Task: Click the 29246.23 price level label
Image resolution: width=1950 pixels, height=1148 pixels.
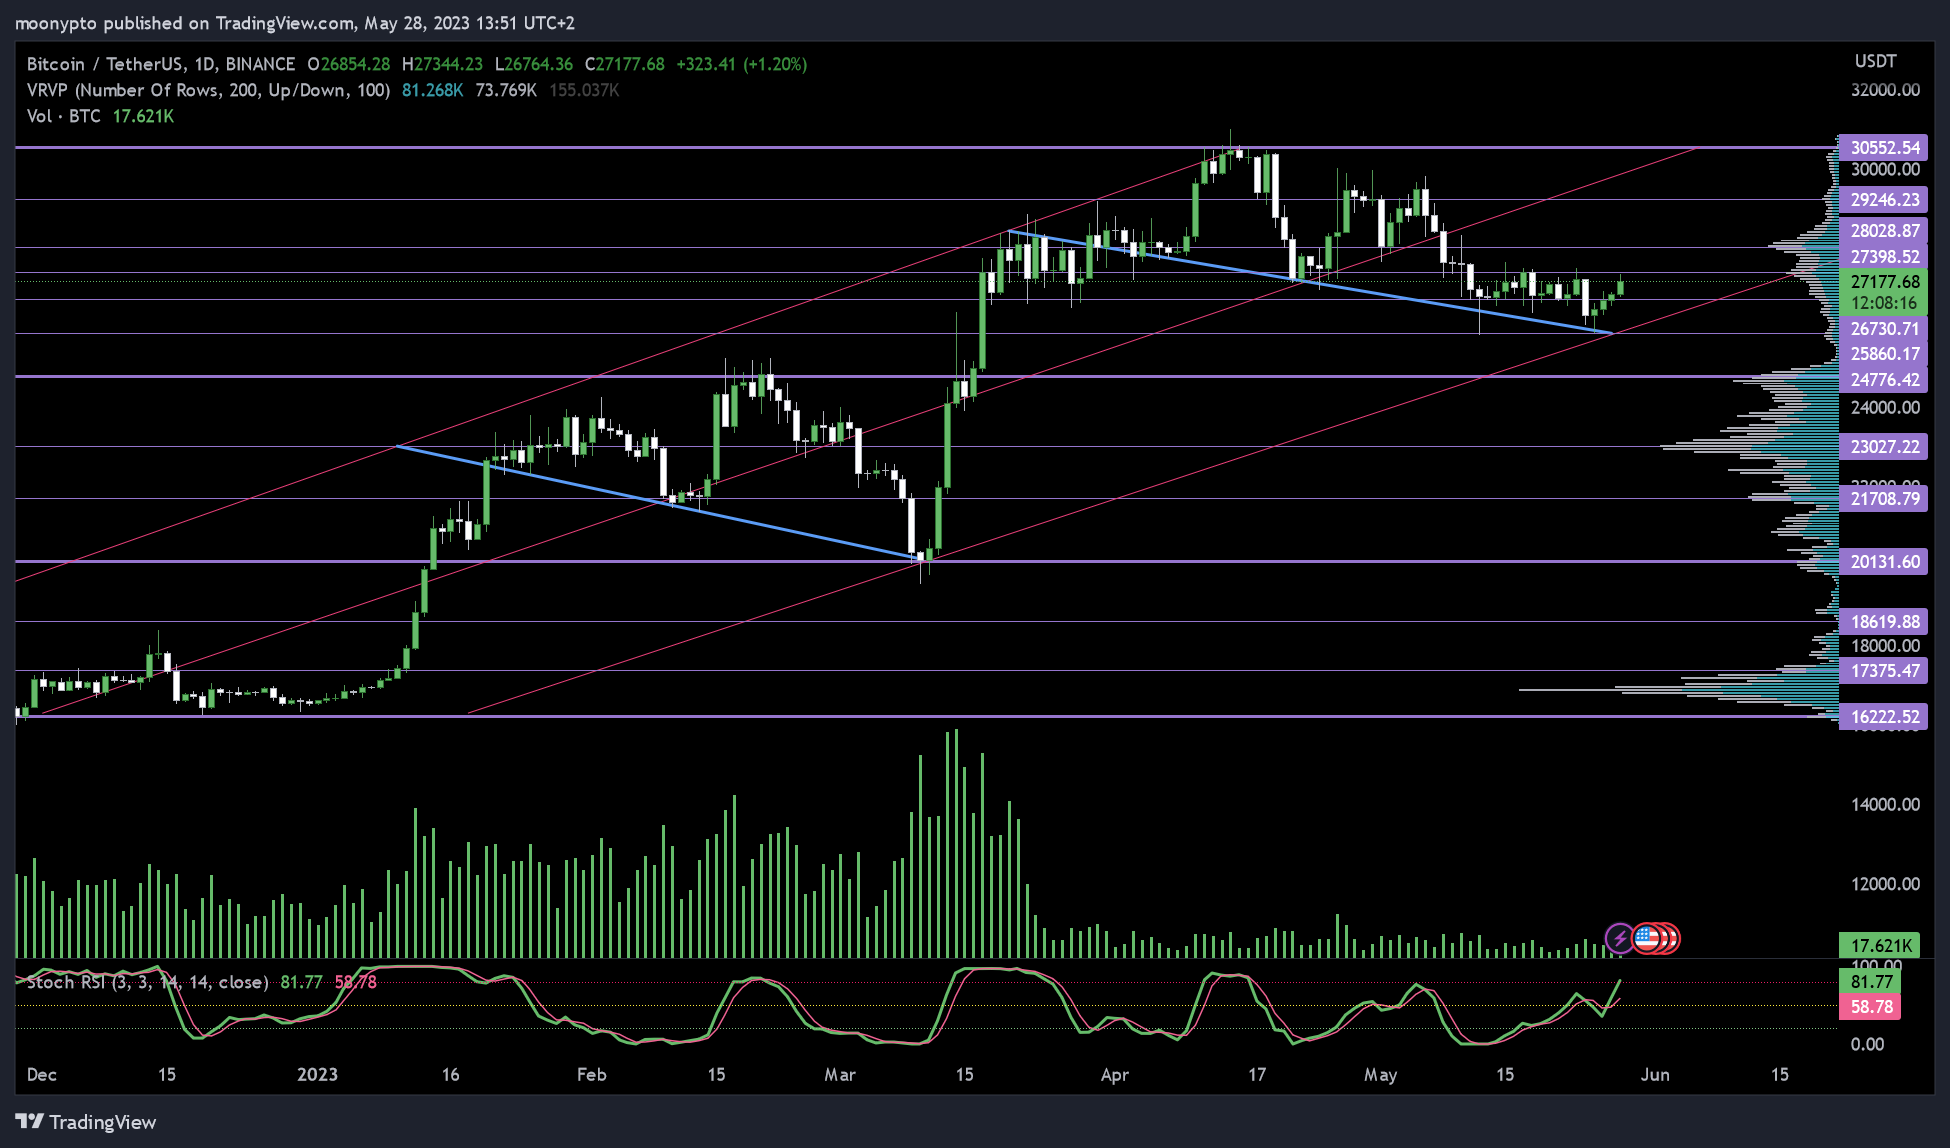Action: click(1884, 199)
